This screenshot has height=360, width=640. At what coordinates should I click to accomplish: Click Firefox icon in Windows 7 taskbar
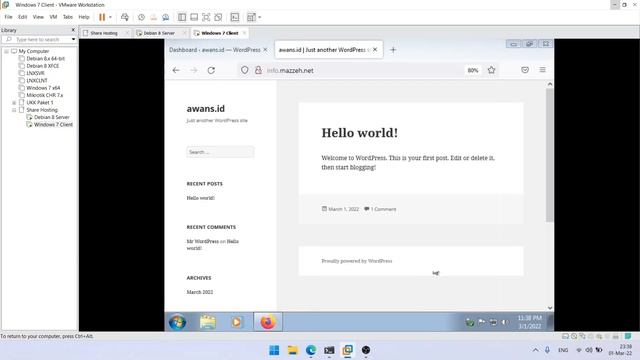268,322
